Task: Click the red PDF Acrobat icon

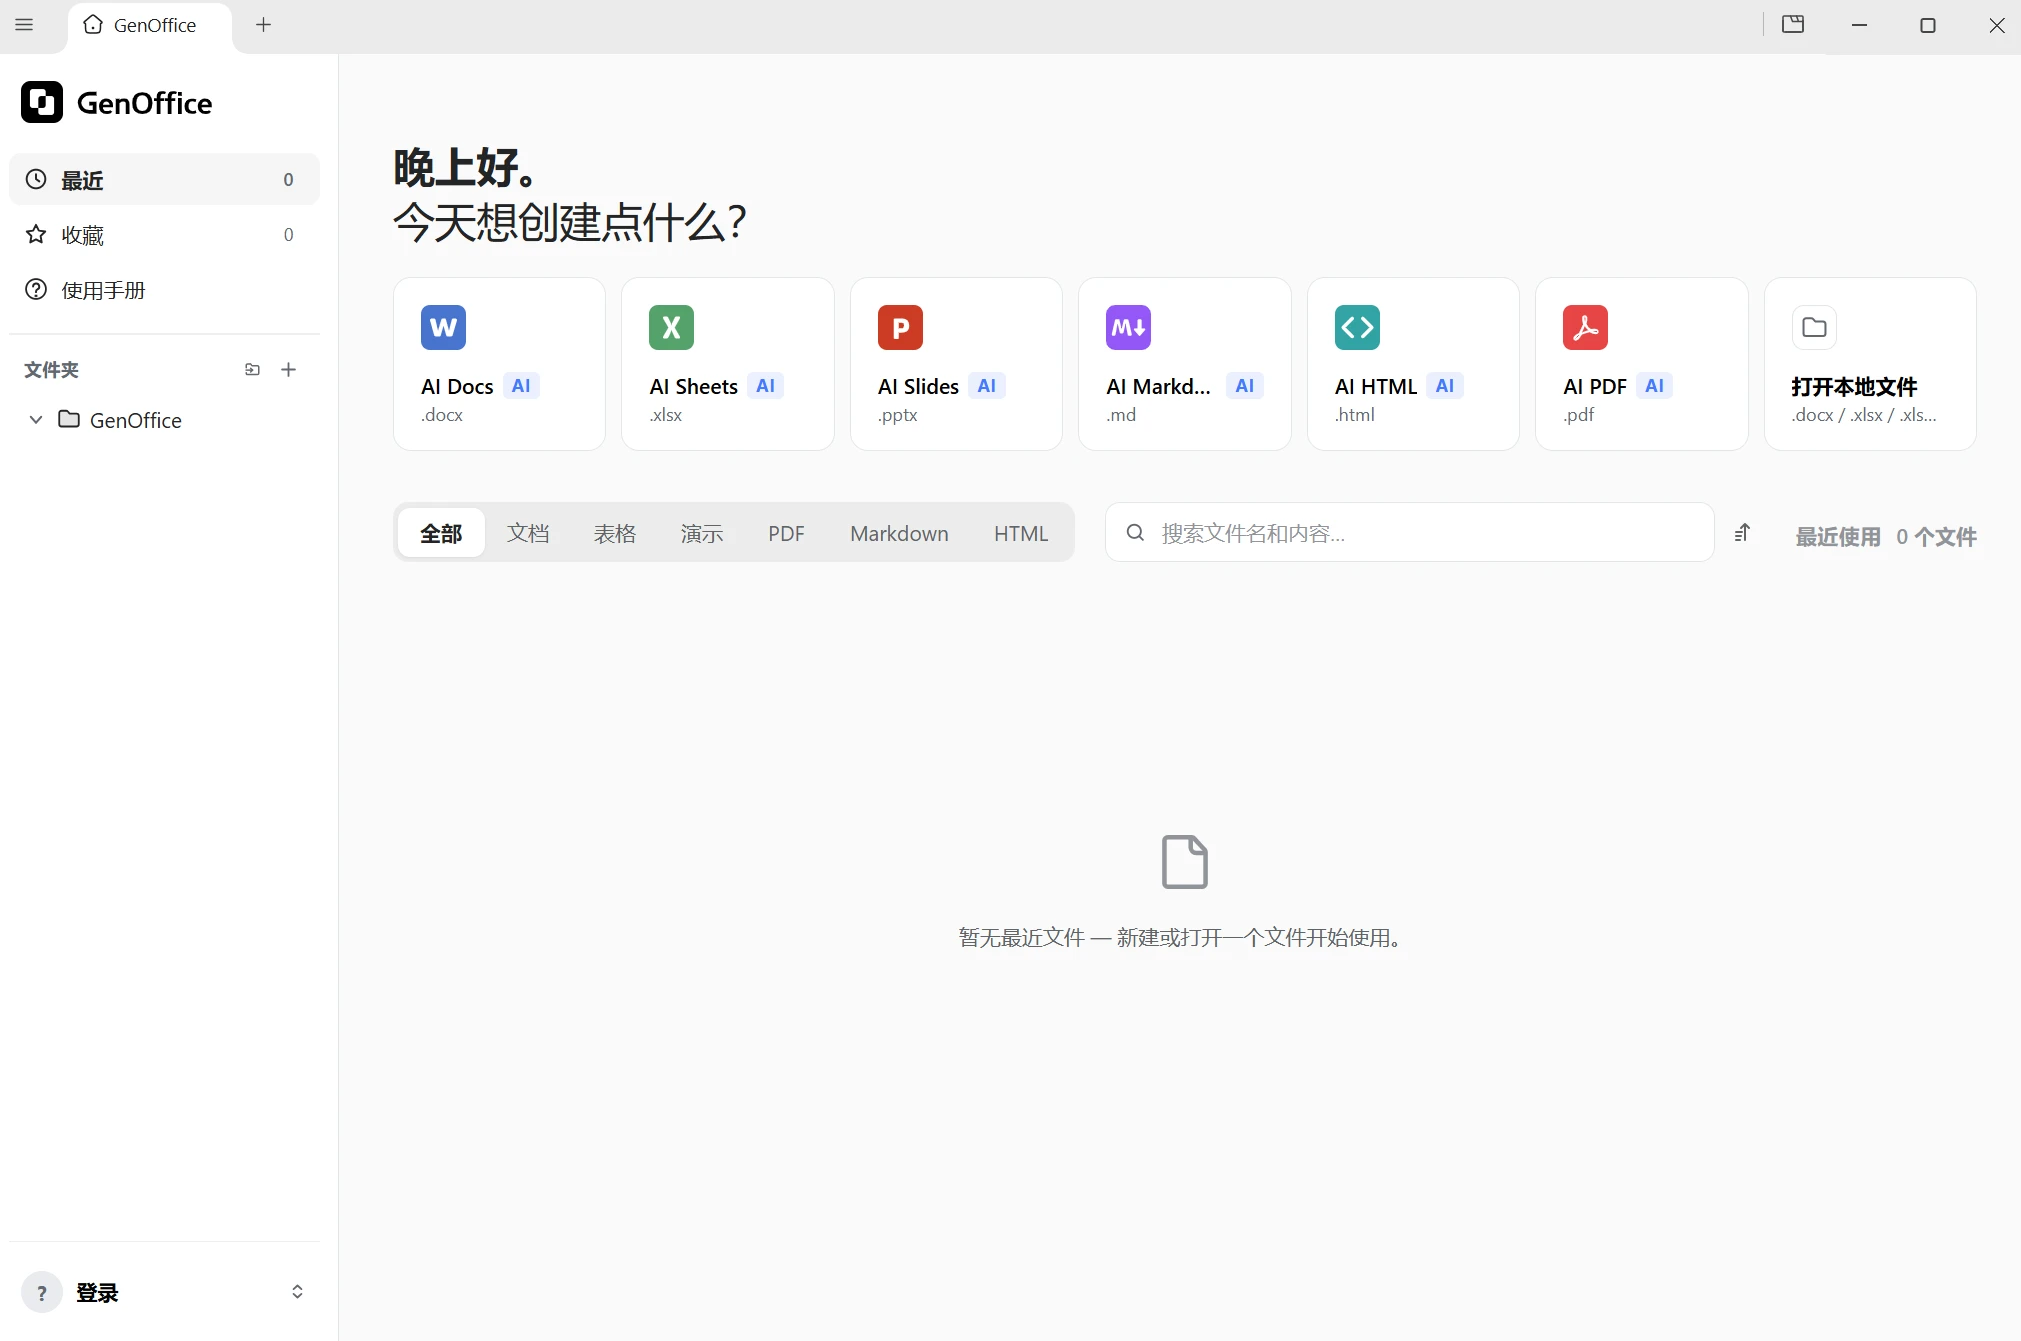Action: 1586,328
